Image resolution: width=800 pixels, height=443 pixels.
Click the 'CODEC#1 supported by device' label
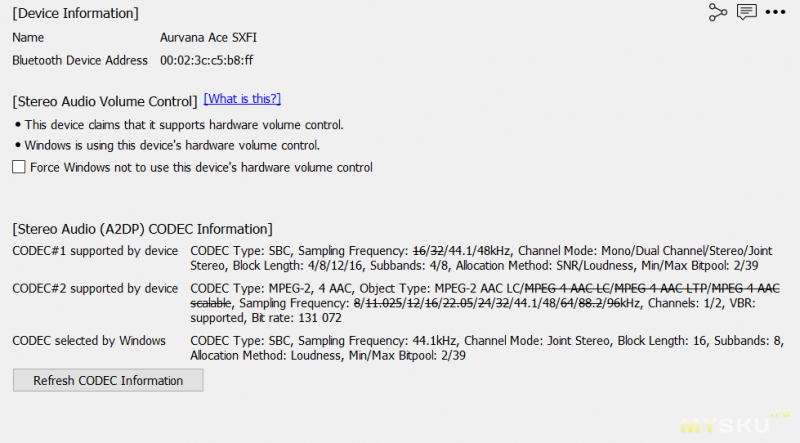pyautogui.click(x=95, y=250)
